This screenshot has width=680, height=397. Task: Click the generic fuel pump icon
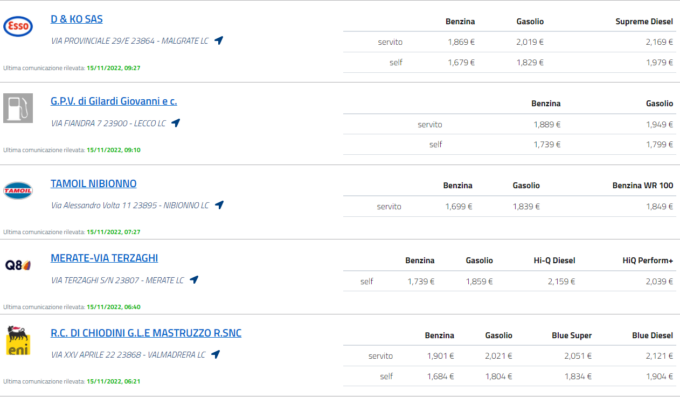point(18,108)
